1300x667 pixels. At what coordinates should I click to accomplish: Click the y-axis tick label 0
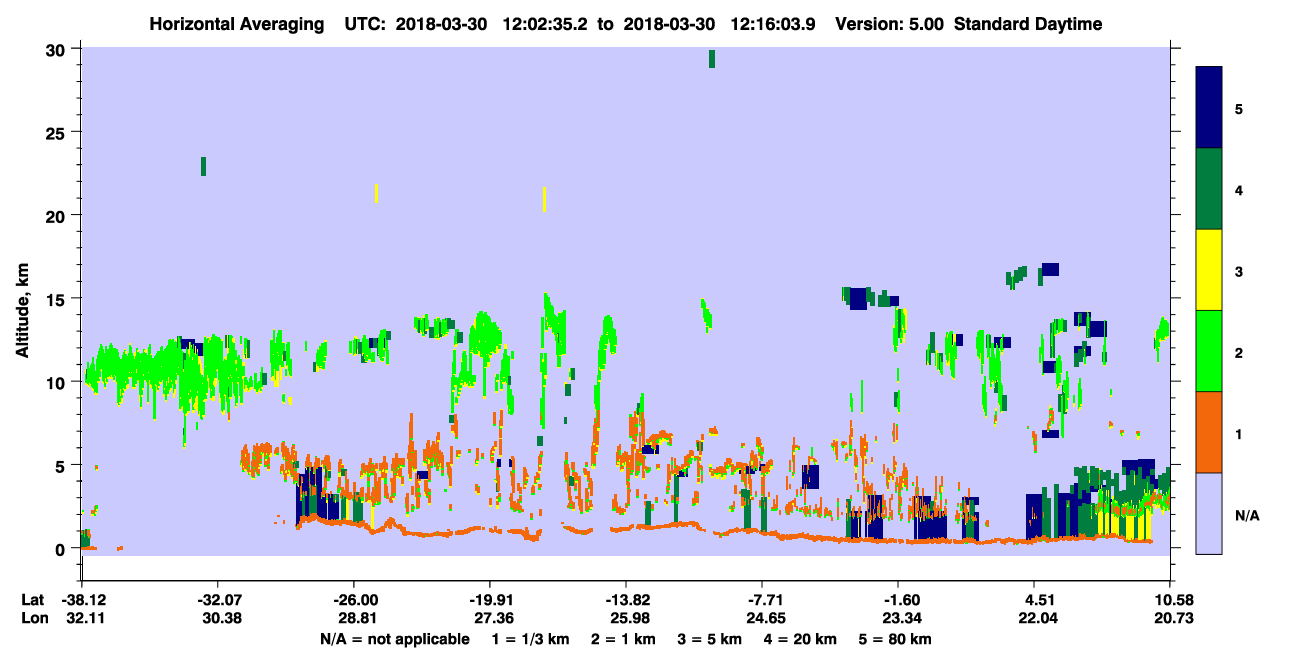pos(62,548)
